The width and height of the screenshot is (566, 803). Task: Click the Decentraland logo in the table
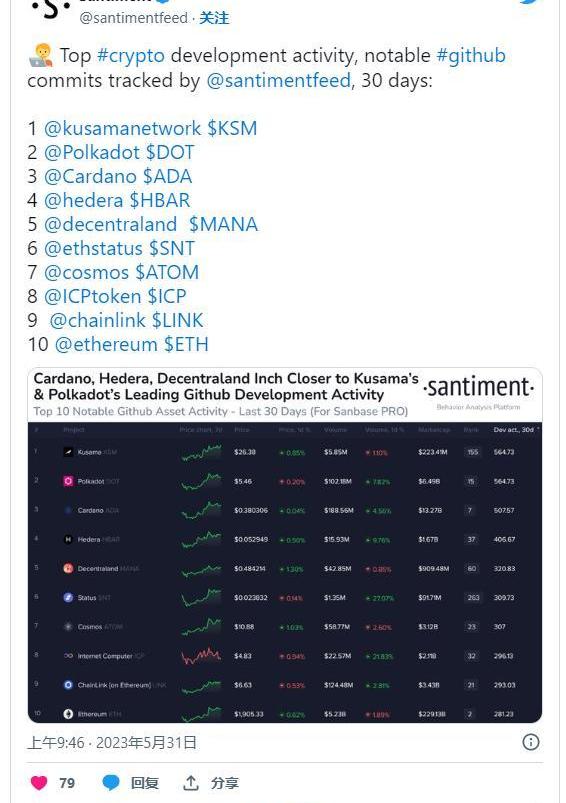click(x=68, y=568)
